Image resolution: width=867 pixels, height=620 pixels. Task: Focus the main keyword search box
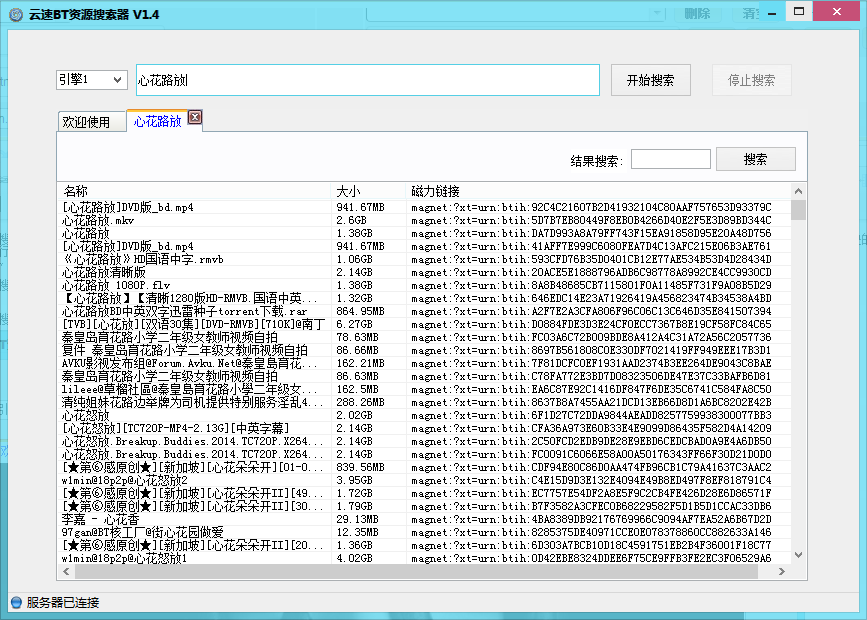pyautogui.click(x=367, y=80)
